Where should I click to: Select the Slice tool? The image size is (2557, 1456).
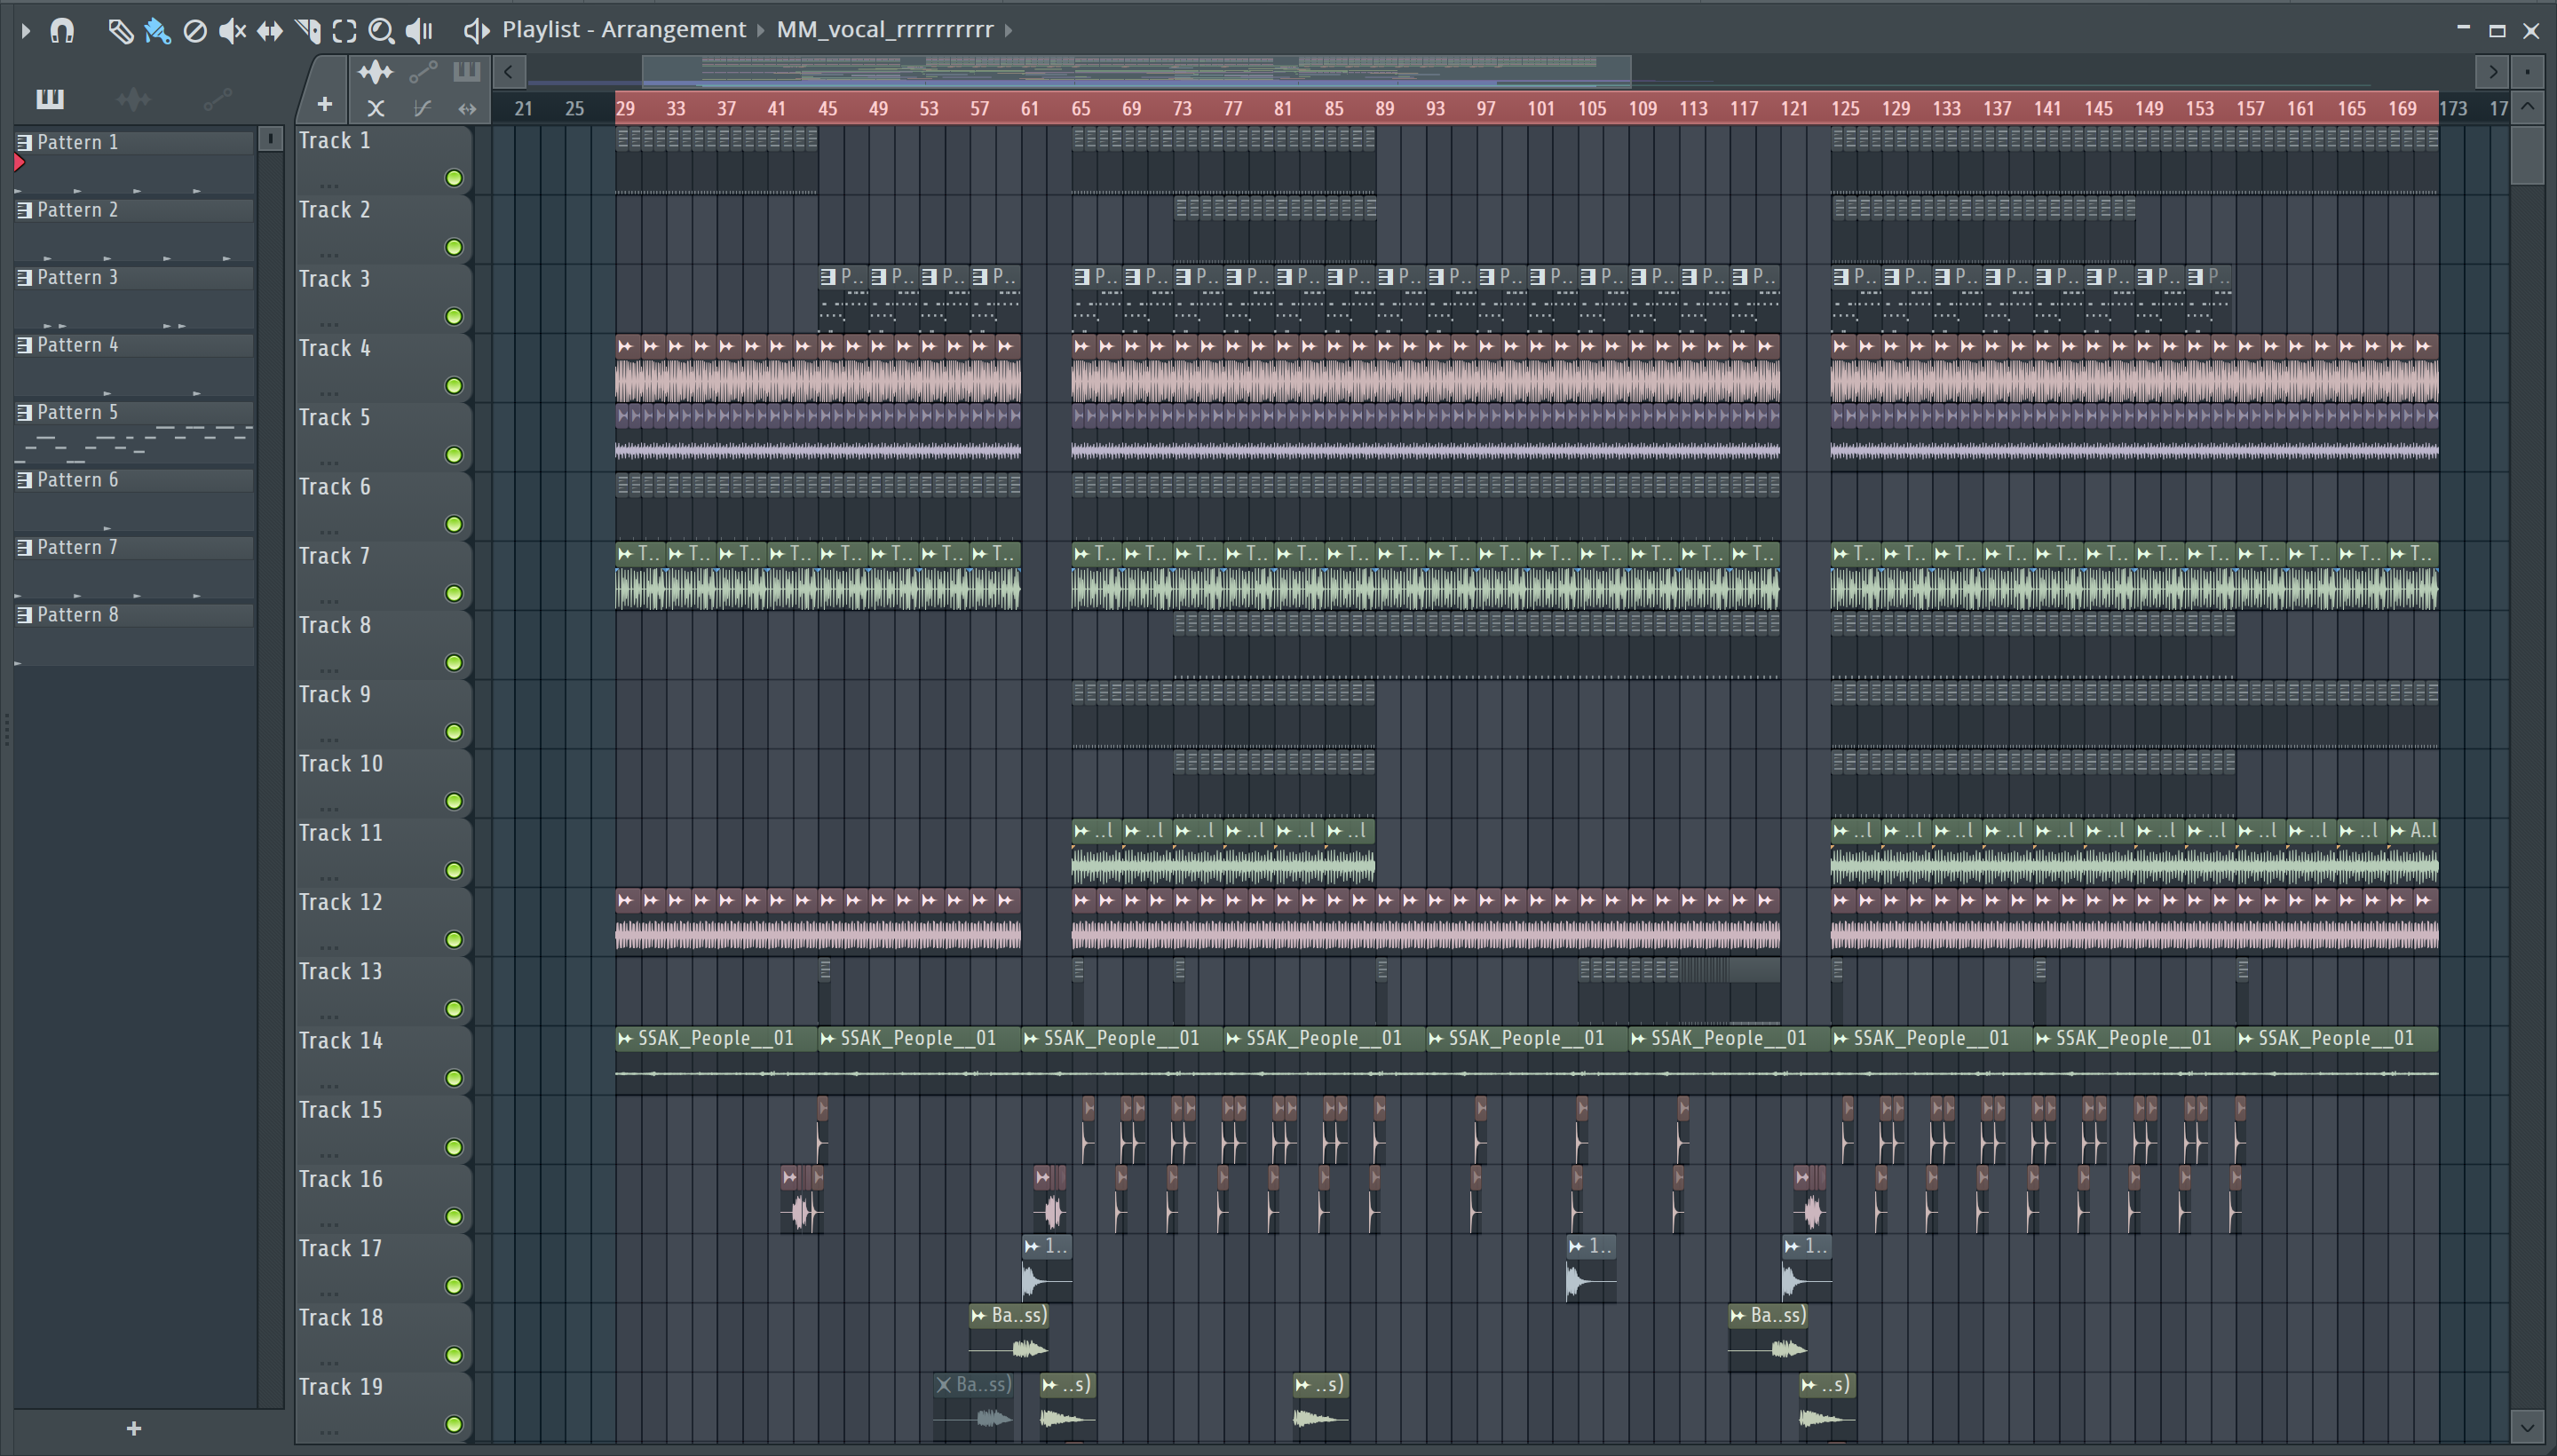pos(307,31)
